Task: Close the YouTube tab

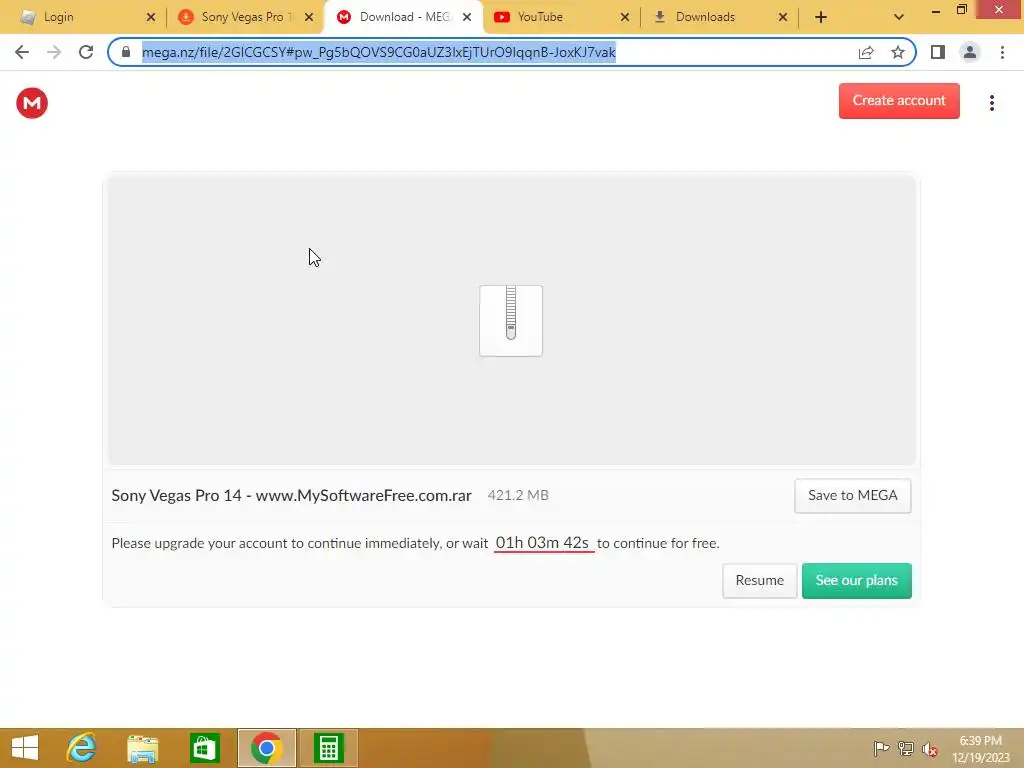Action: (624, 17)
